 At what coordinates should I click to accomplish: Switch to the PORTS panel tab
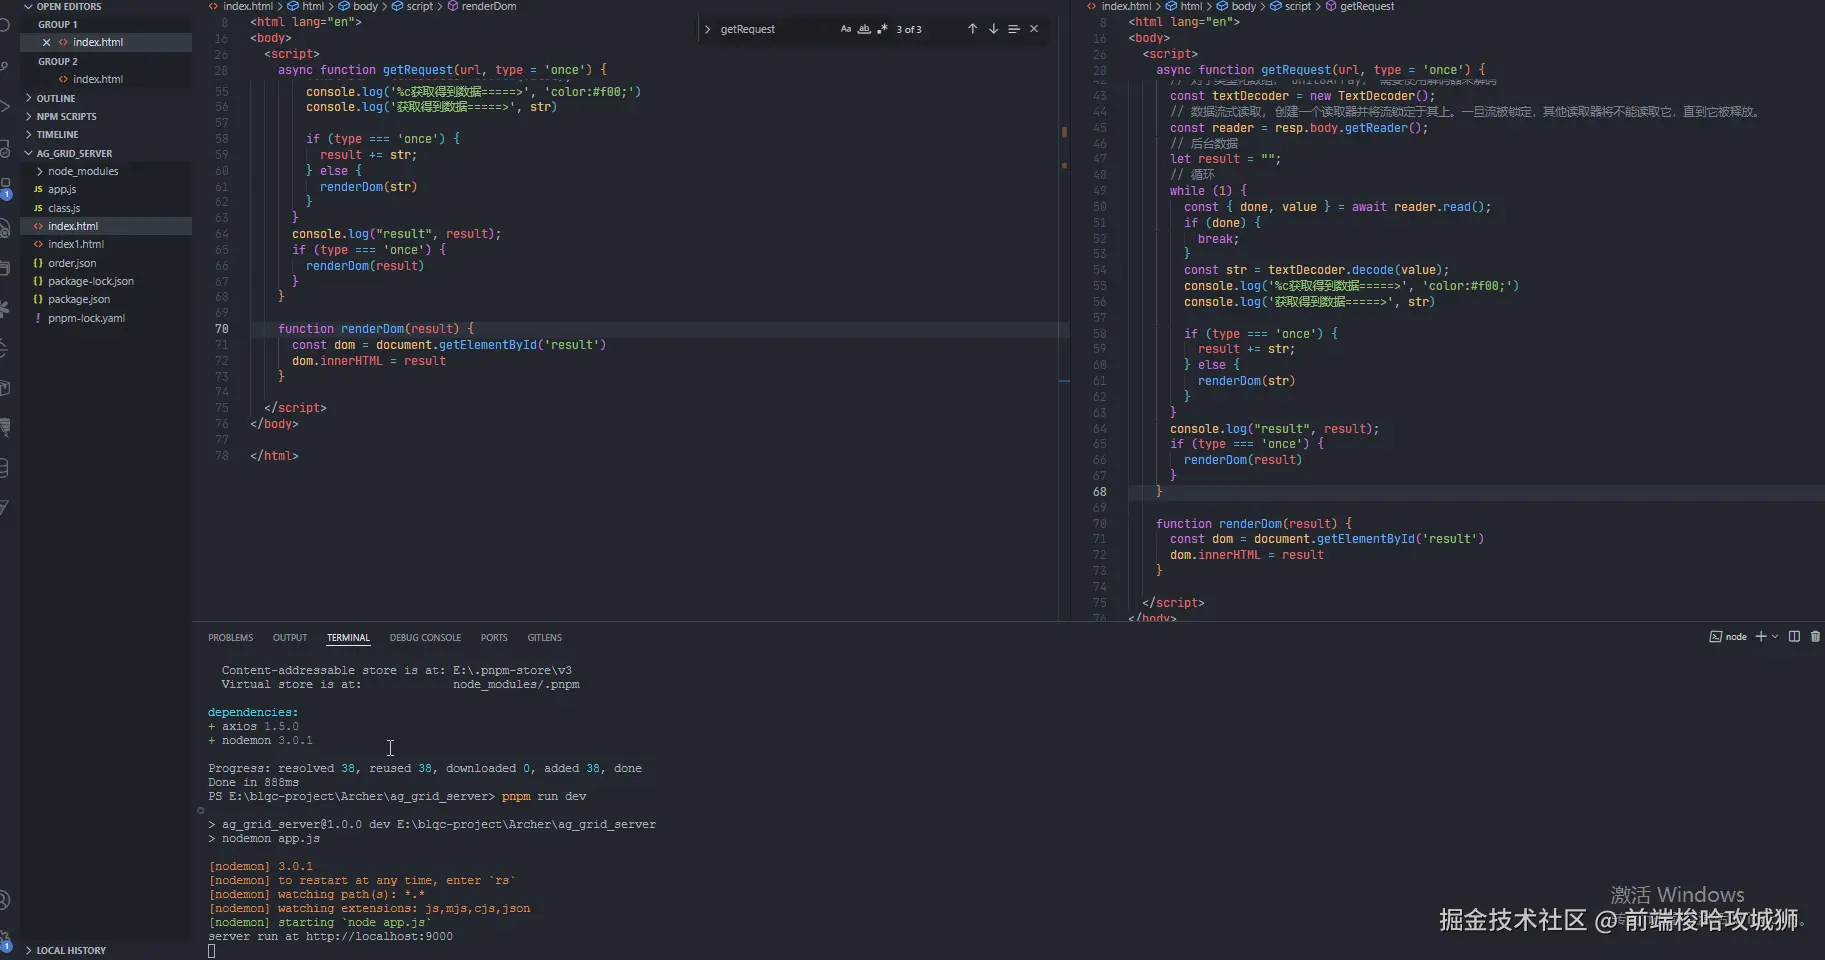(494, 637)
